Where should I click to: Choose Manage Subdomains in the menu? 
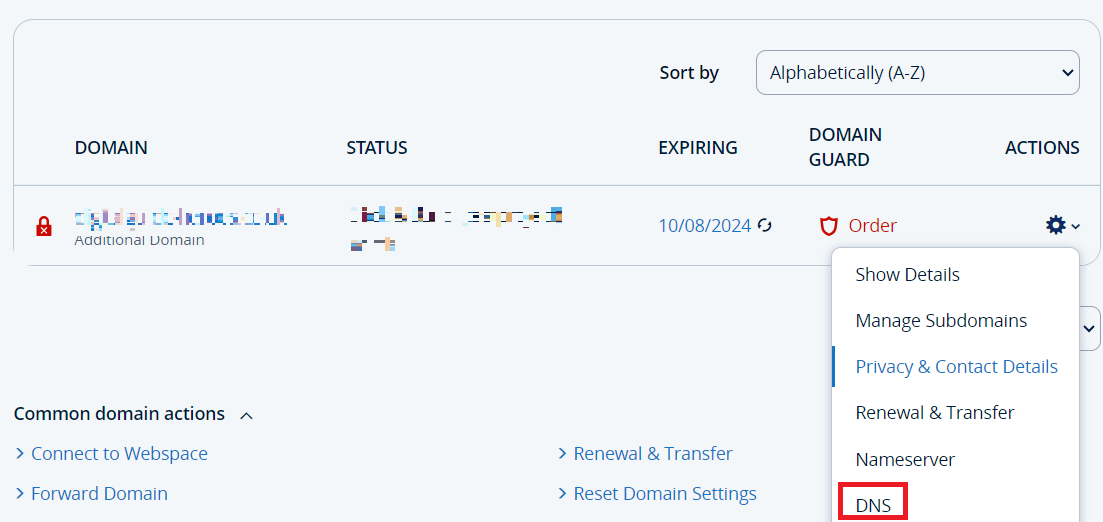click(941, 321)
